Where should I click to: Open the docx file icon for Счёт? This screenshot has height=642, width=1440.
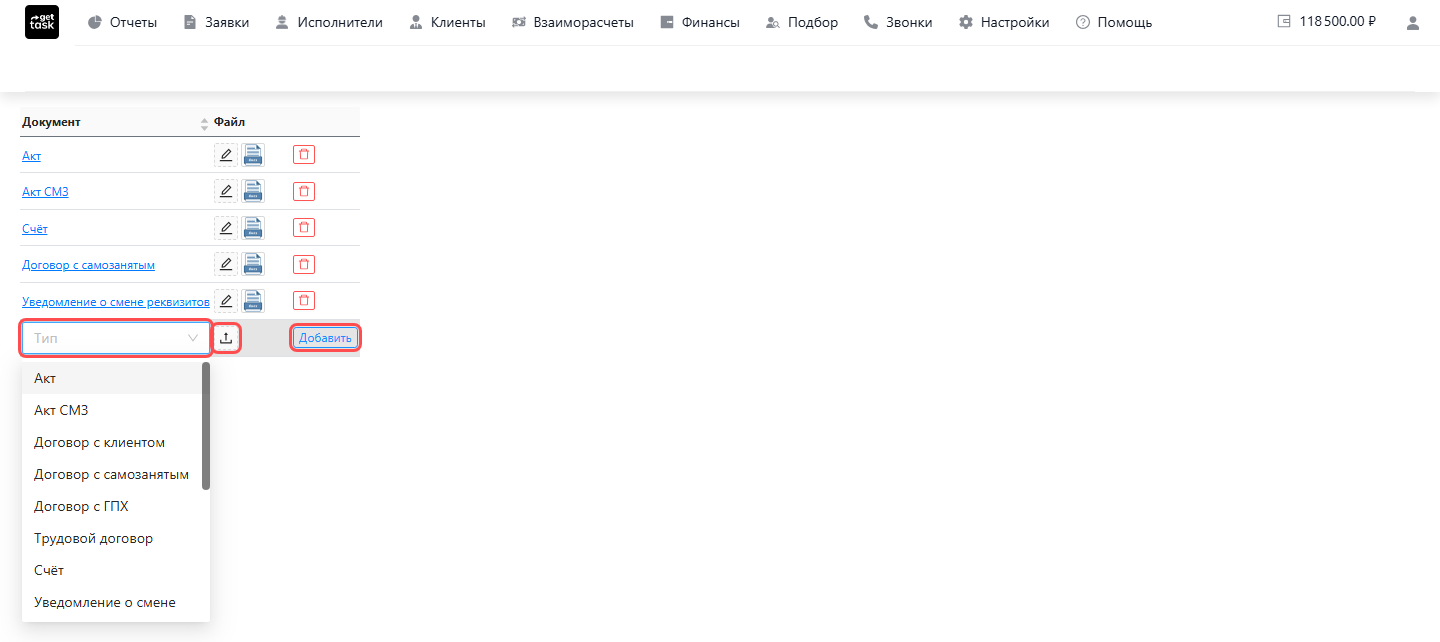(x=253, y=228)
